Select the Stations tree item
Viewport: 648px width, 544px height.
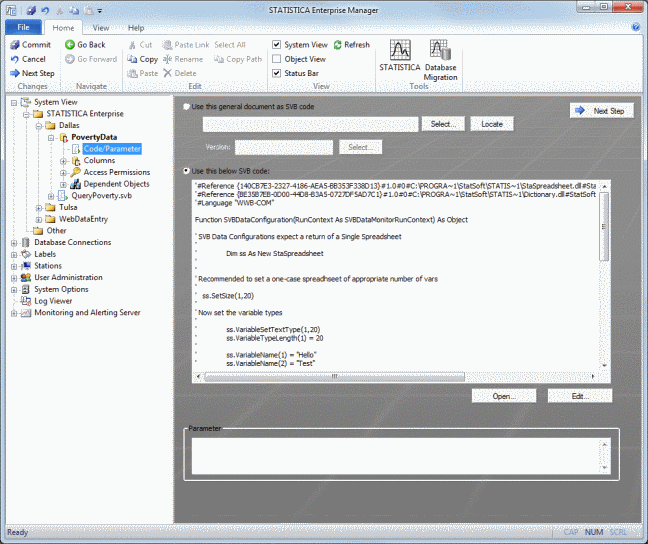pos(48,266)
